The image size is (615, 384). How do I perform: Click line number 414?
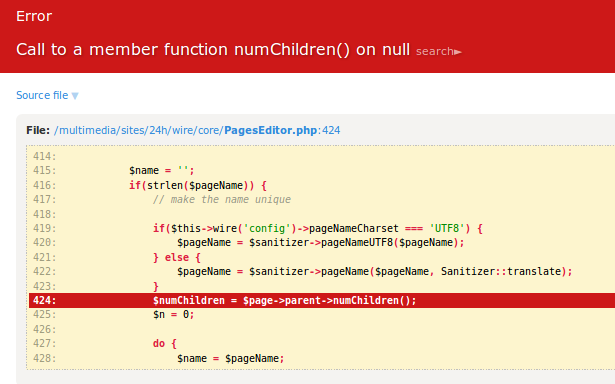44,157
